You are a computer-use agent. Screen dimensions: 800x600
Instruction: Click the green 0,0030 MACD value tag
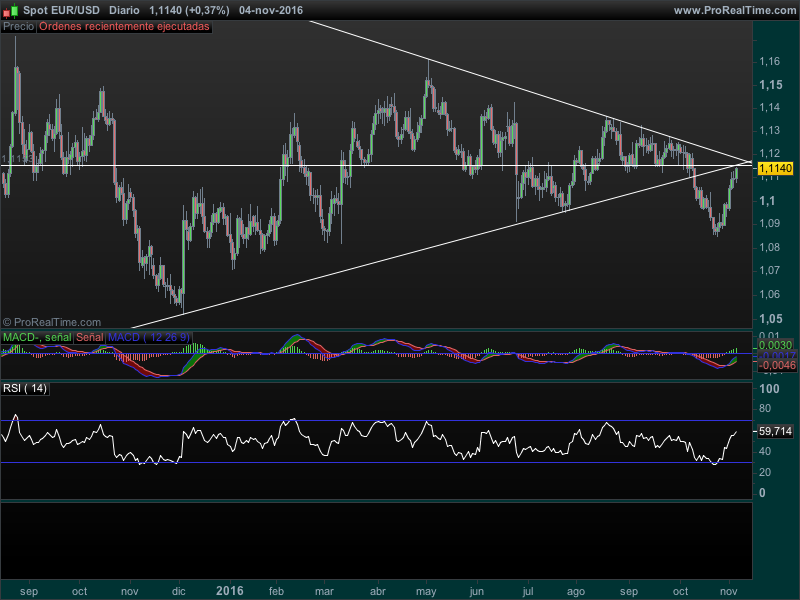pyautogui.click(x=775, y=345)
